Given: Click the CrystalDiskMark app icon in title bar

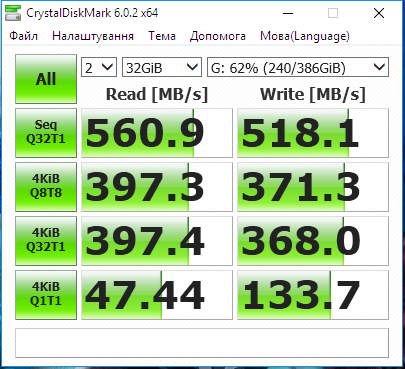Looking at the screenshot, I should tap(13, 13).
